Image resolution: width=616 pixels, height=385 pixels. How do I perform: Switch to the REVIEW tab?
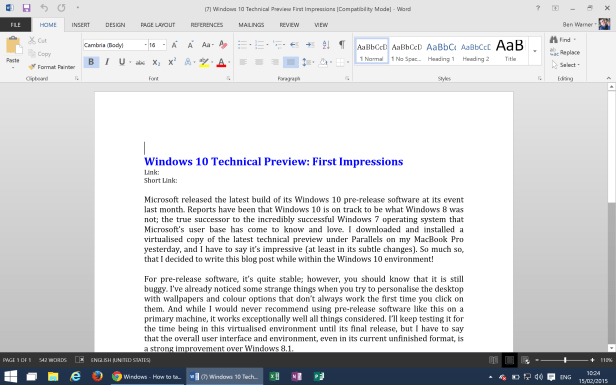[289, 25]
